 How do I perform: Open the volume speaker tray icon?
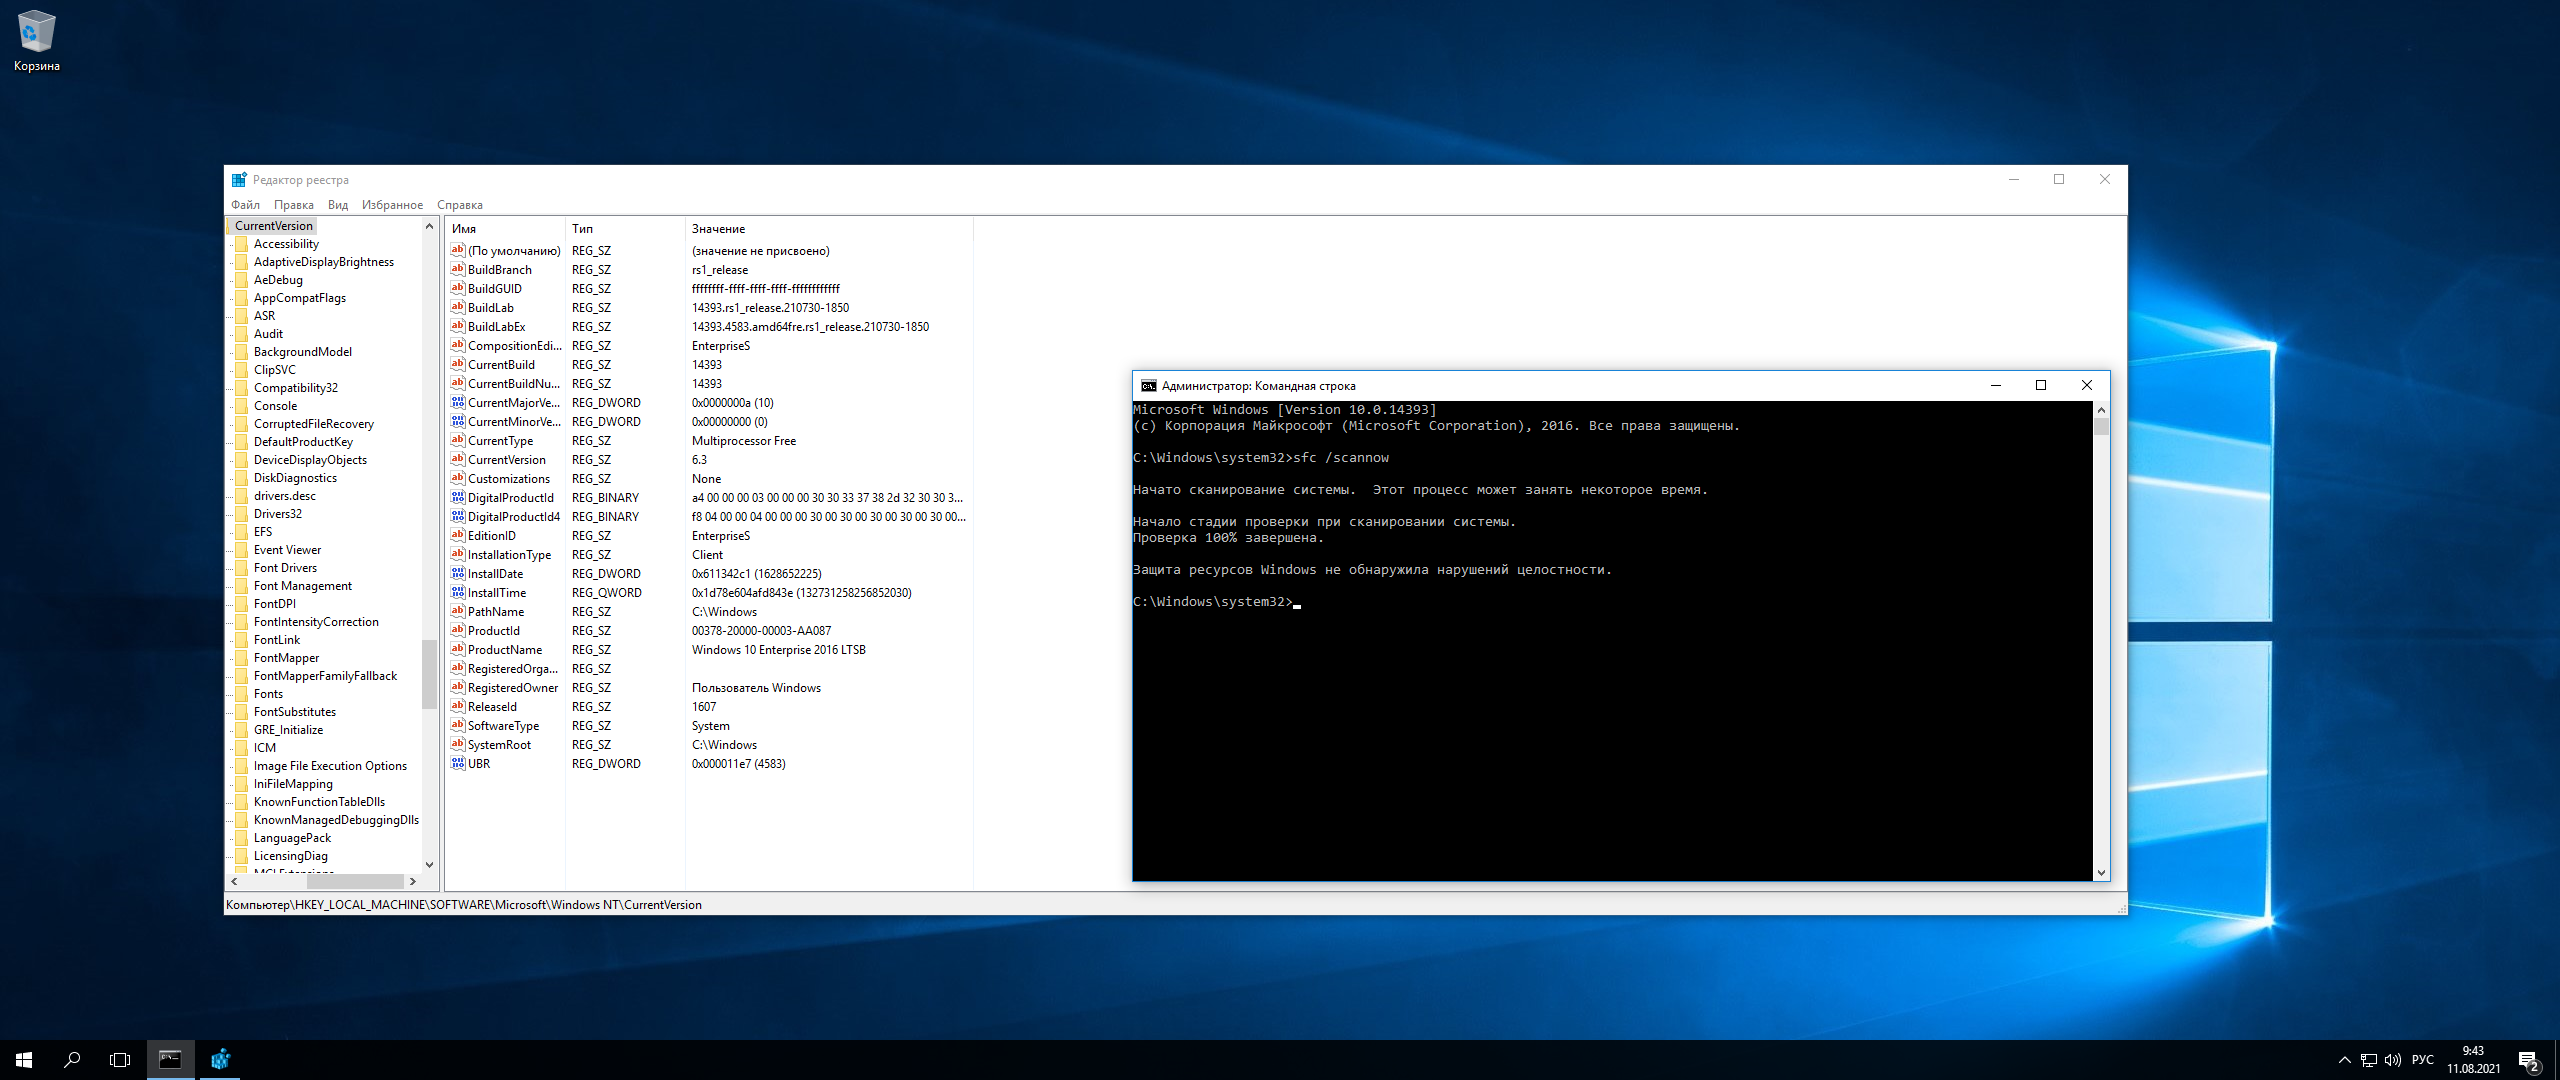(2393, 1060)
